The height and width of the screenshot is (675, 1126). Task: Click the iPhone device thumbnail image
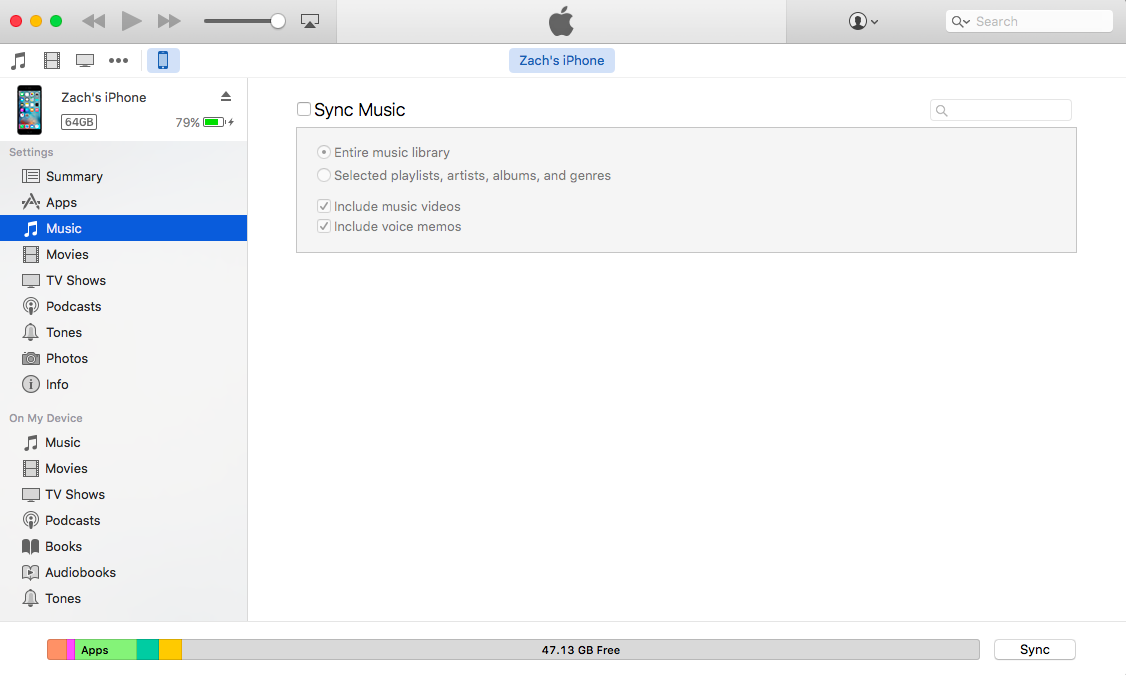coord(29,110)
